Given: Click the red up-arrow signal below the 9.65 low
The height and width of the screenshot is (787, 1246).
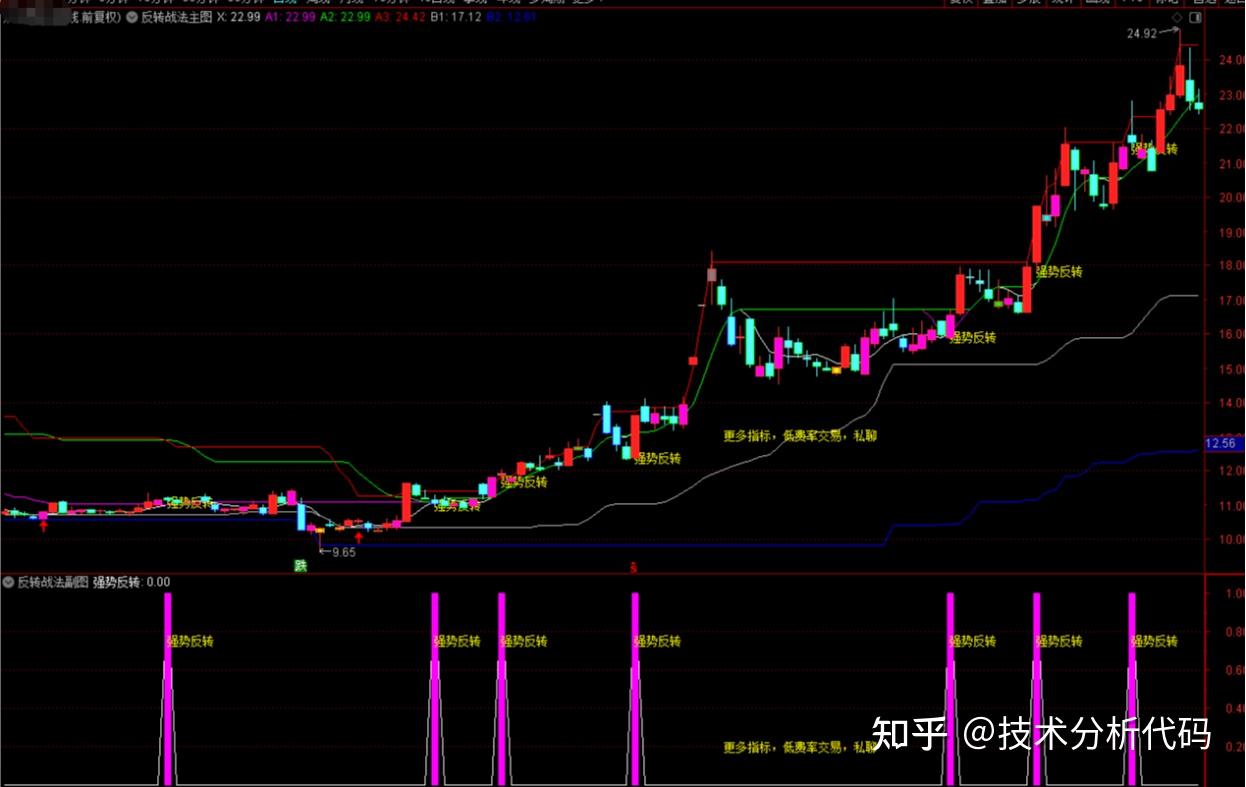Looking at the screenshot, I should (x=359, y=537).
